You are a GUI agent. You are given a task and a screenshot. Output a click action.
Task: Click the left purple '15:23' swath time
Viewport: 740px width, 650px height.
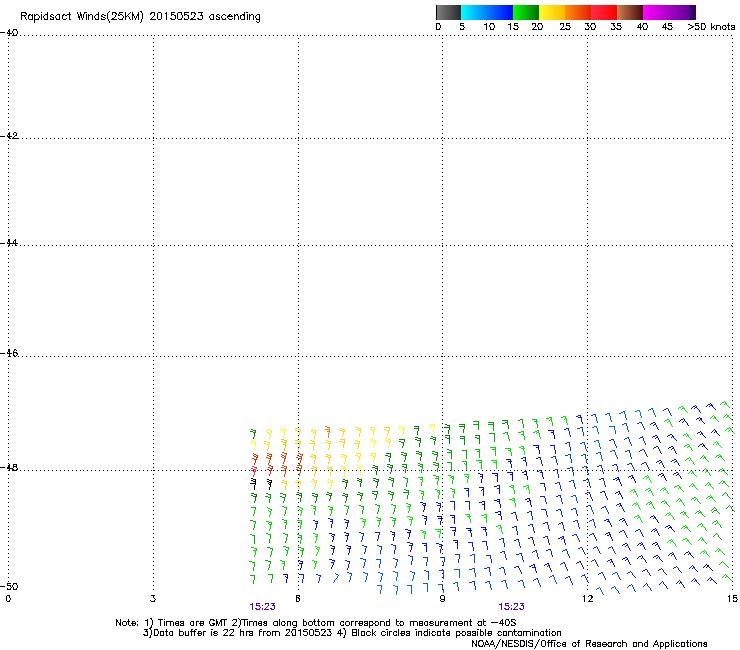[262, 607]
